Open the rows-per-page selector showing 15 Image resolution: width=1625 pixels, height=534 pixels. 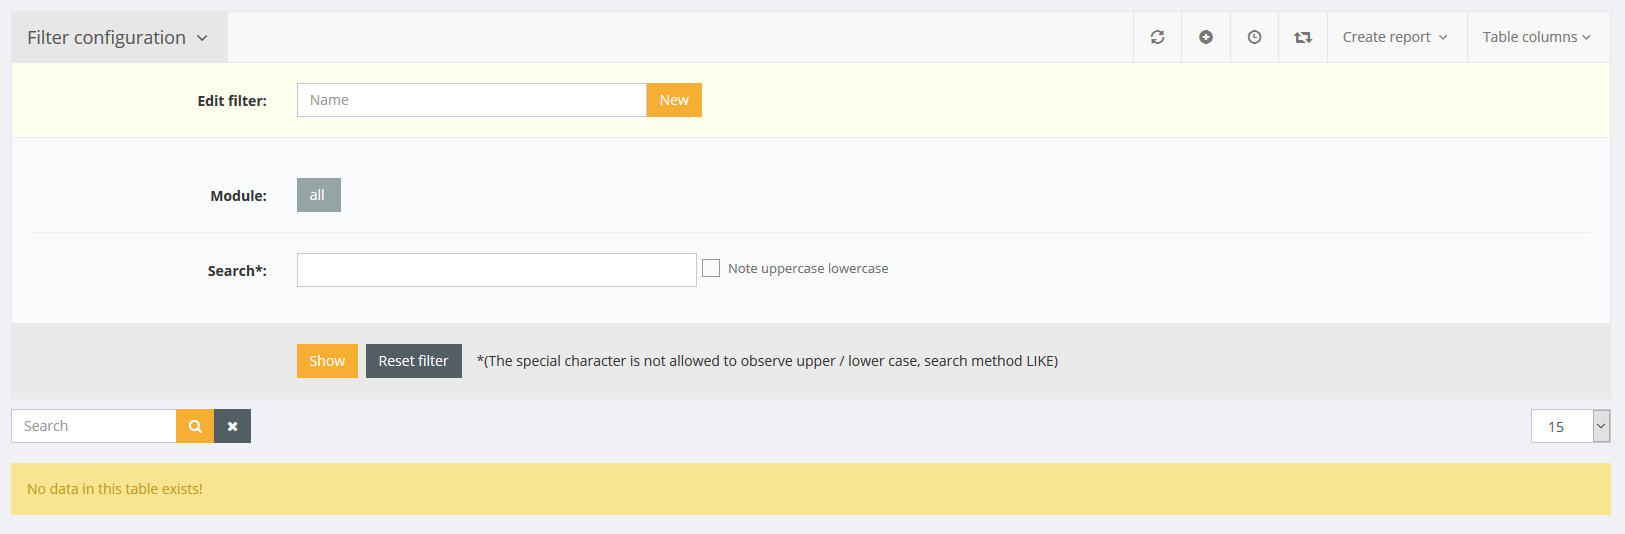click(1569, 426)
